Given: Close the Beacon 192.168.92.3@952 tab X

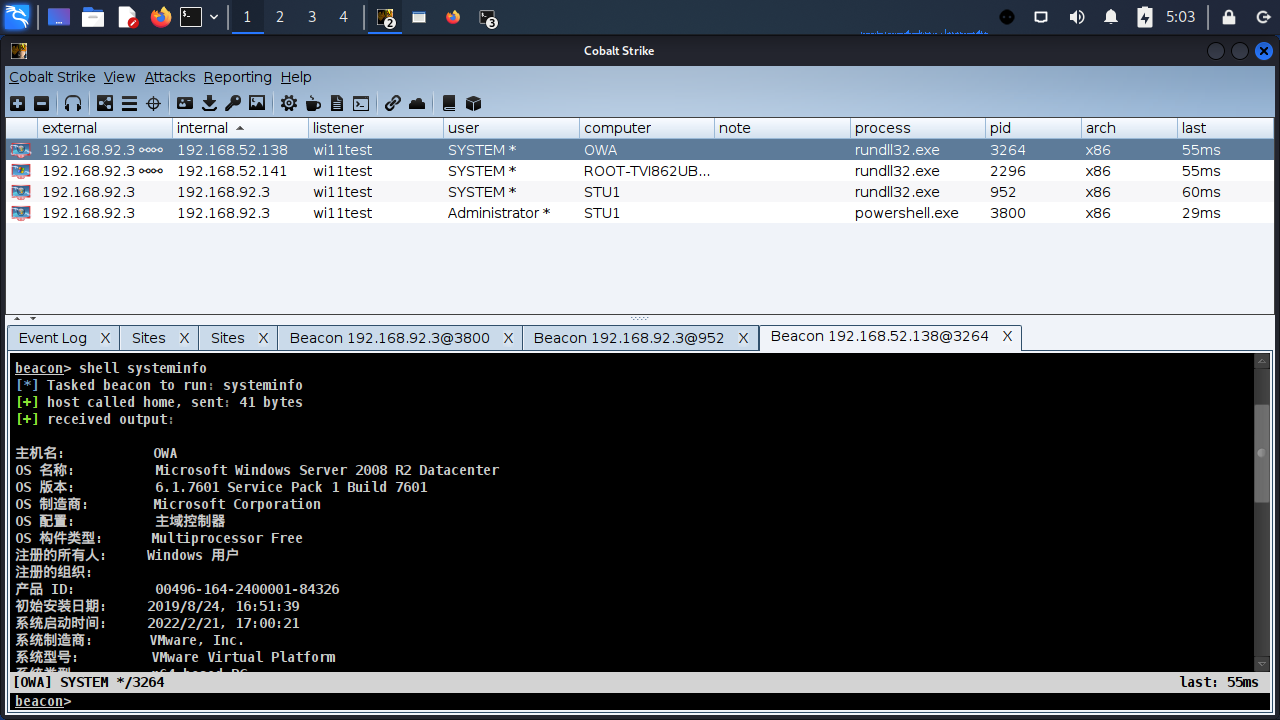Looking at the screenshot, I should (x=743, y=338).
